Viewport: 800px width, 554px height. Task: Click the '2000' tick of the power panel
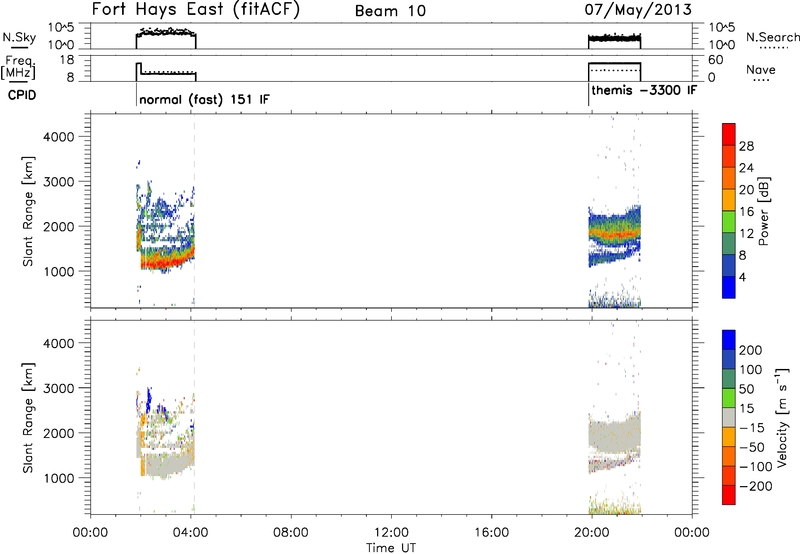click(59, 226)
